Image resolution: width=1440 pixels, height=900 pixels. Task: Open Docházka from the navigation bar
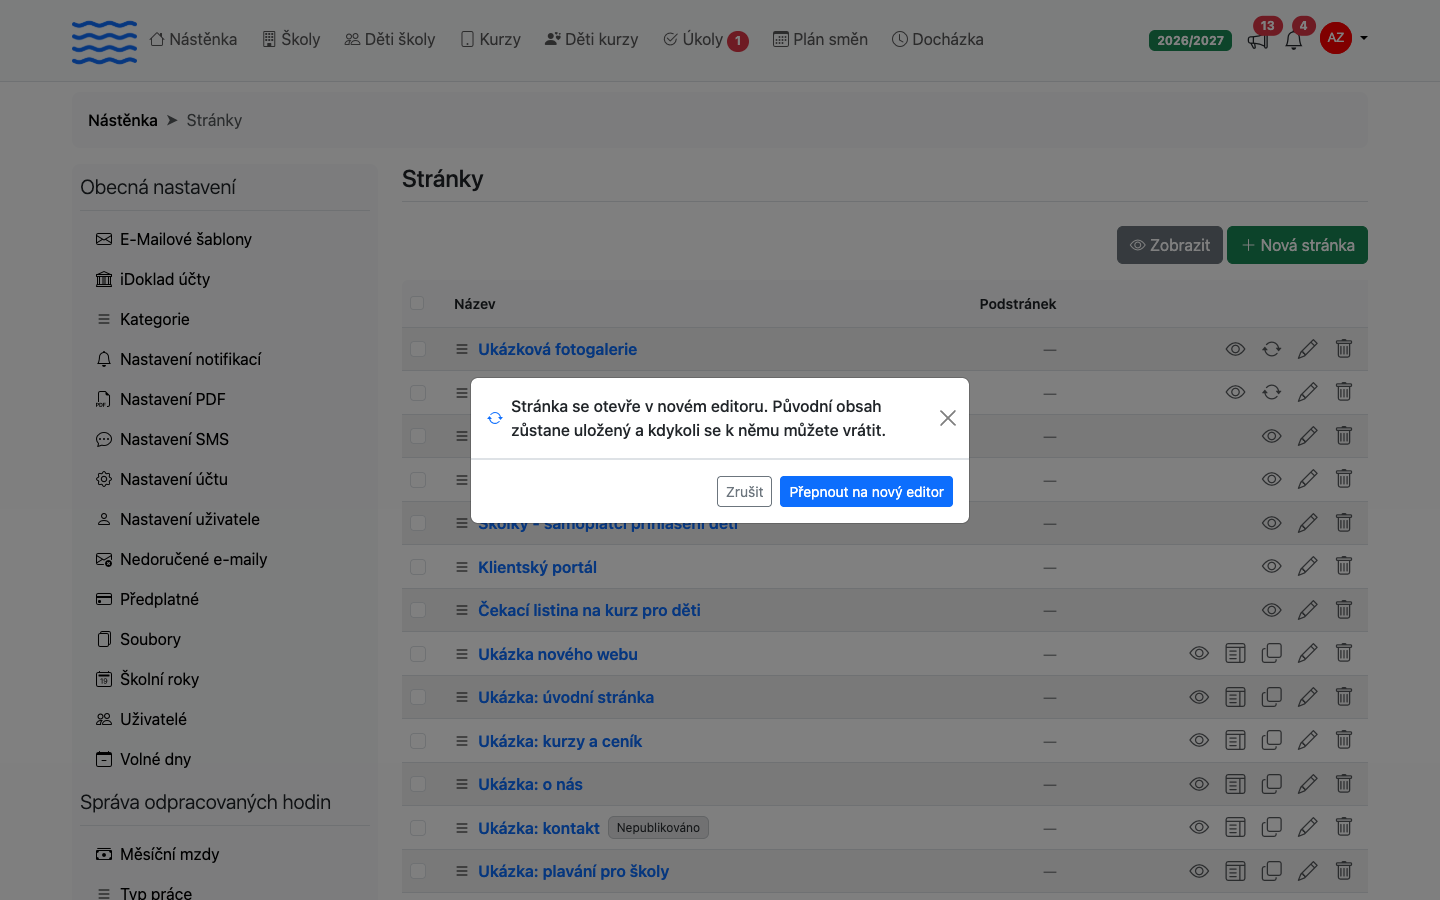point(937,39)
